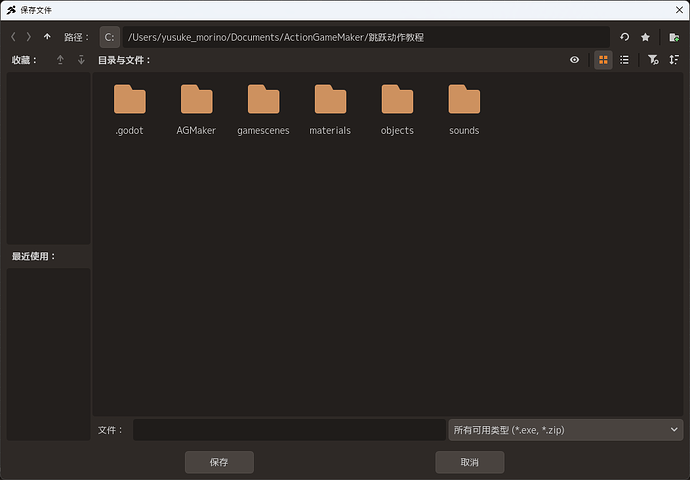
Task: Refresh the file list
Action: pos(624,37)
